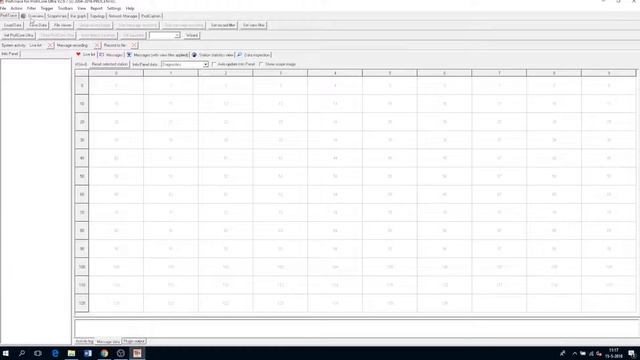The height and width of the screenshot is (360, 640).
Task: Open the Filter menu
Action: click(31, 8)
